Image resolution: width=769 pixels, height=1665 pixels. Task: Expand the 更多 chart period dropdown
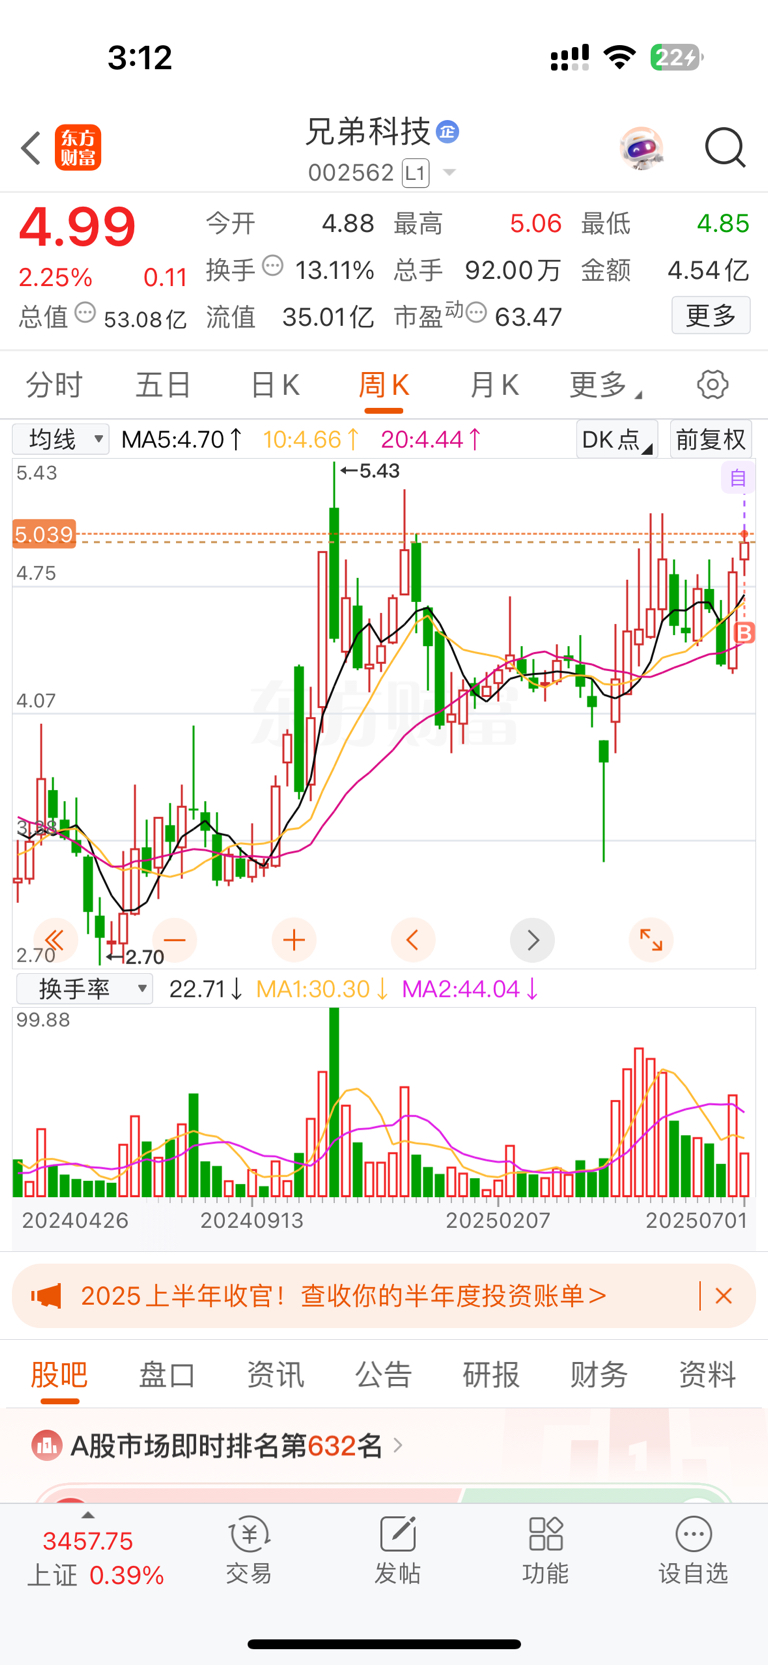(605, 385)
